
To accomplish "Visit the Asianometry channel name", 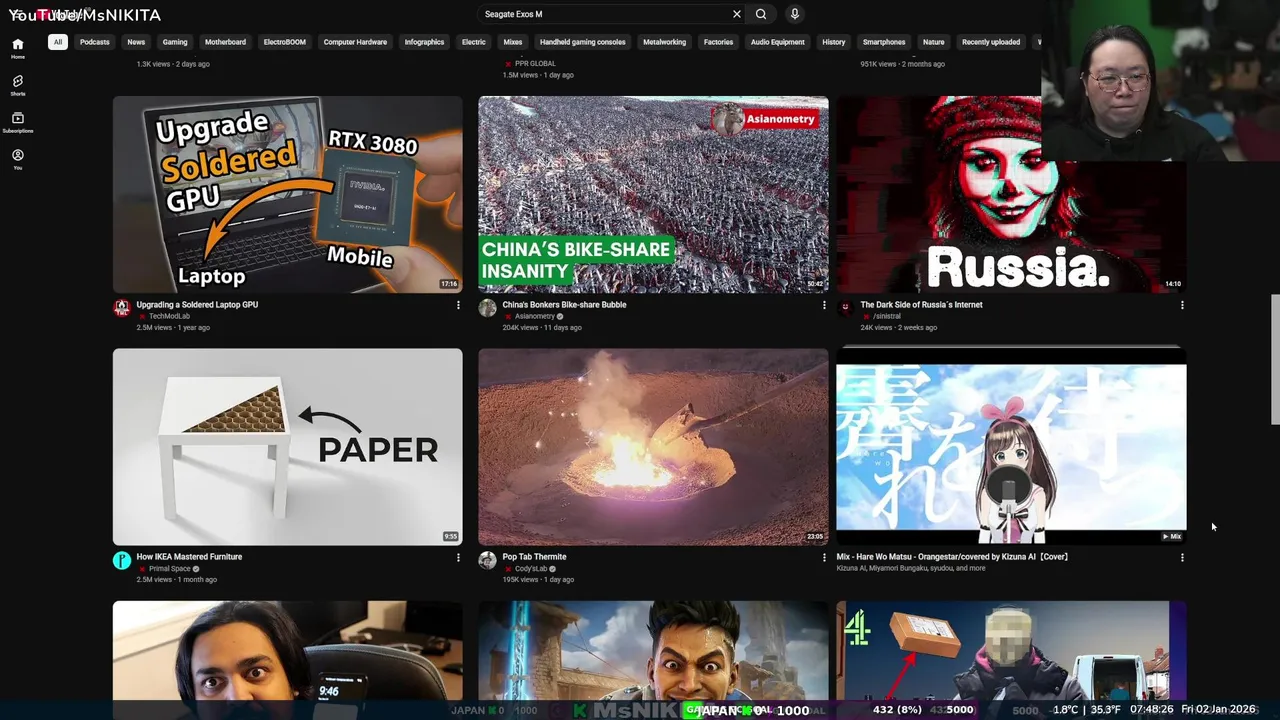I will [534, 316].
